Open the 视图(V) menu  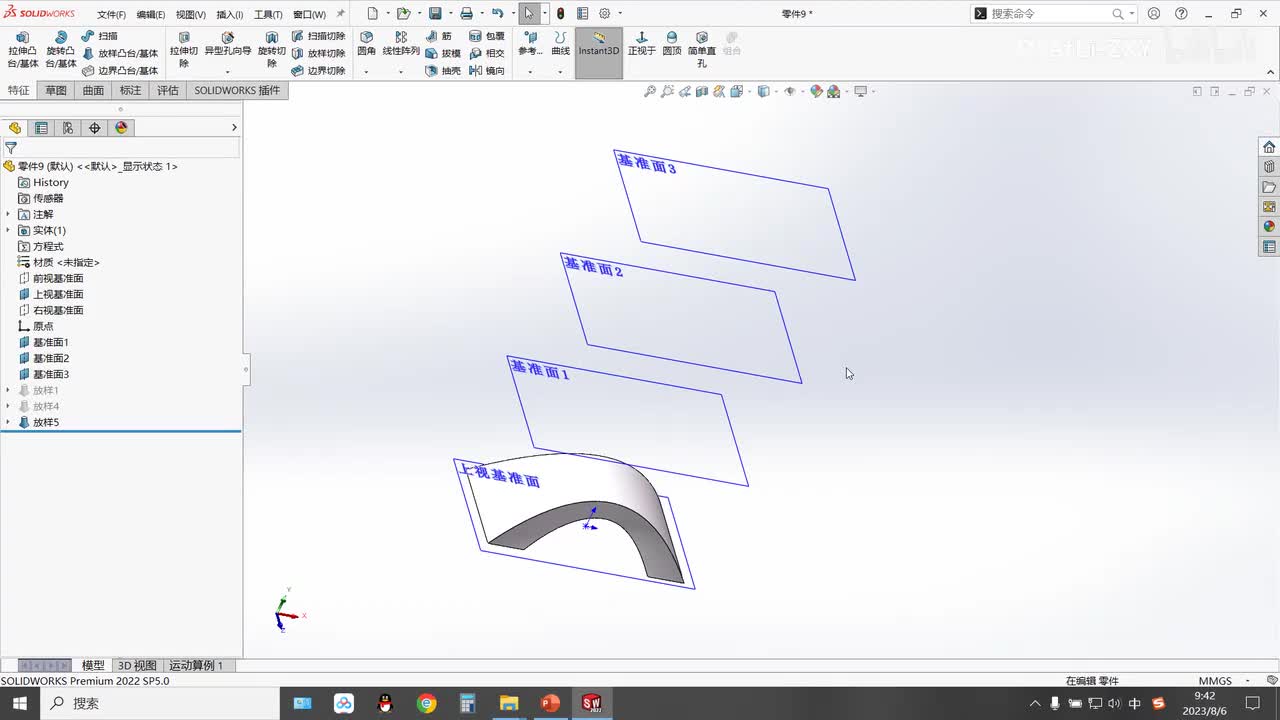point(191,15)
